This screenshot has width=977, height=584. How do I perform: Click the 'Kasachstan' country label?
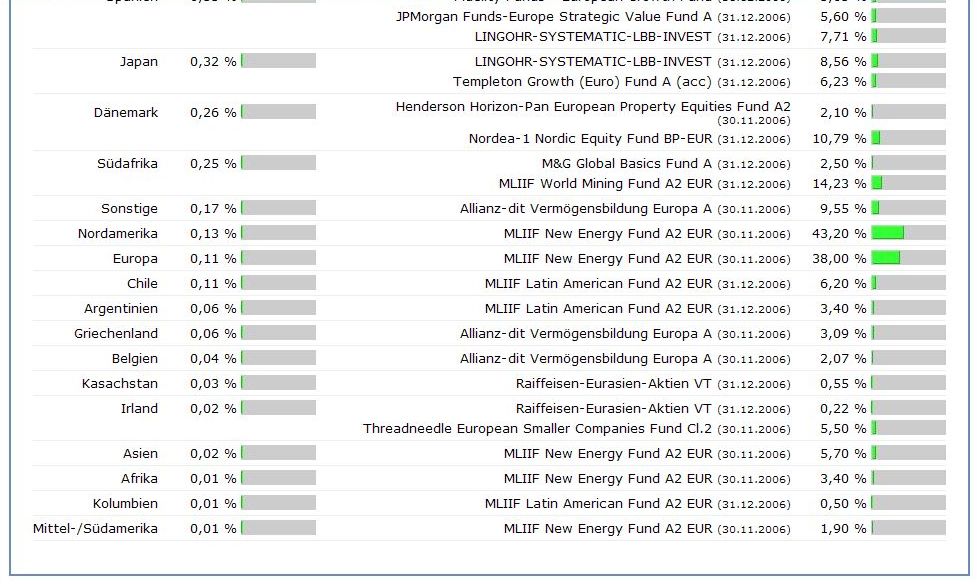click(x=119, y=383)
